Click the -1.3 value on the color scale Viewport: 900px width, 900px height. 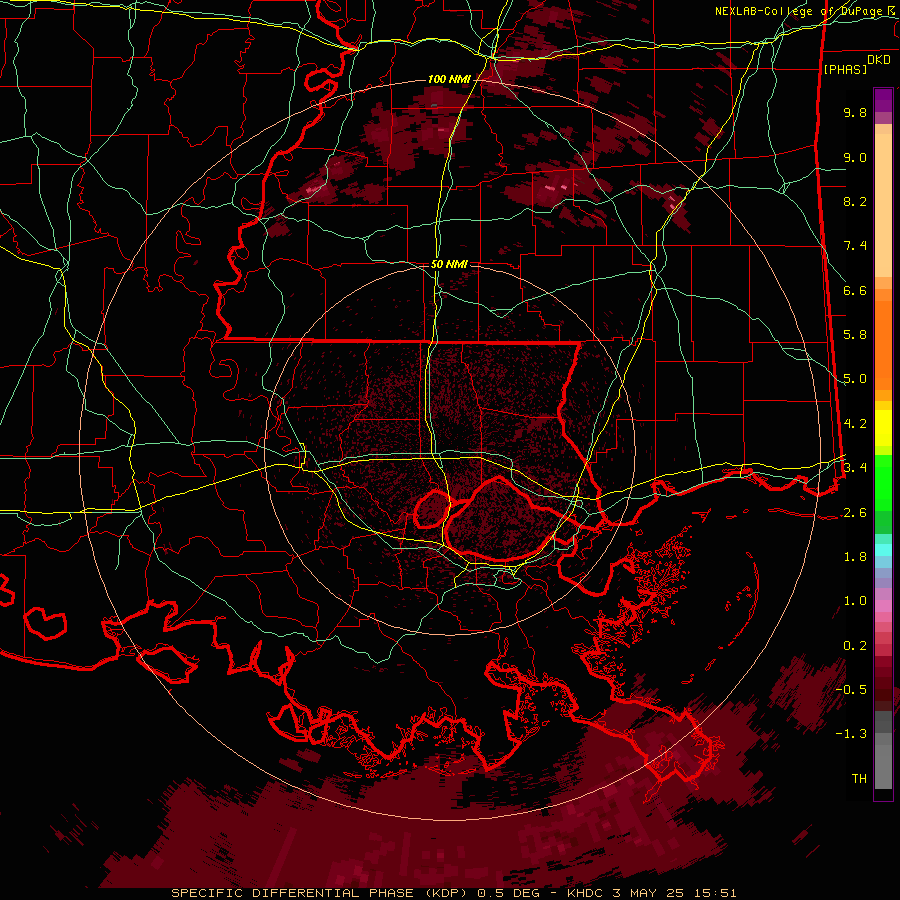851,734
